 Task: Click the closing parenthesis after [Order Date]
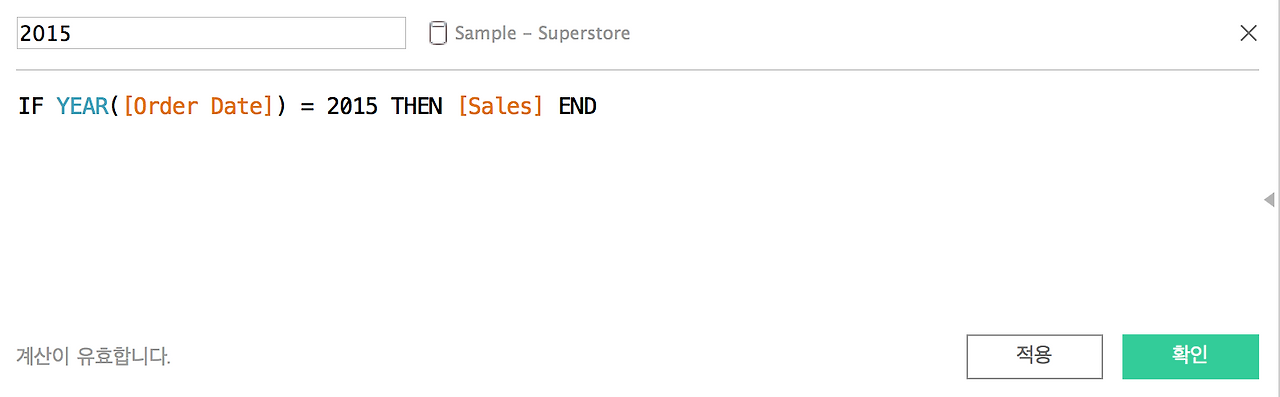coord(281,106)
